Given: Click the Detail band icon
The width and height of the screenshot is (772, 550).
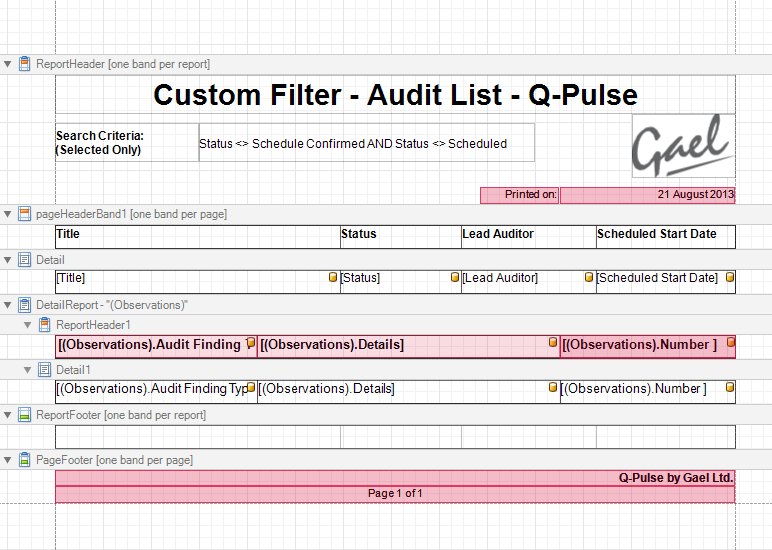Looking at the screenshot, I should coord(25,260).
